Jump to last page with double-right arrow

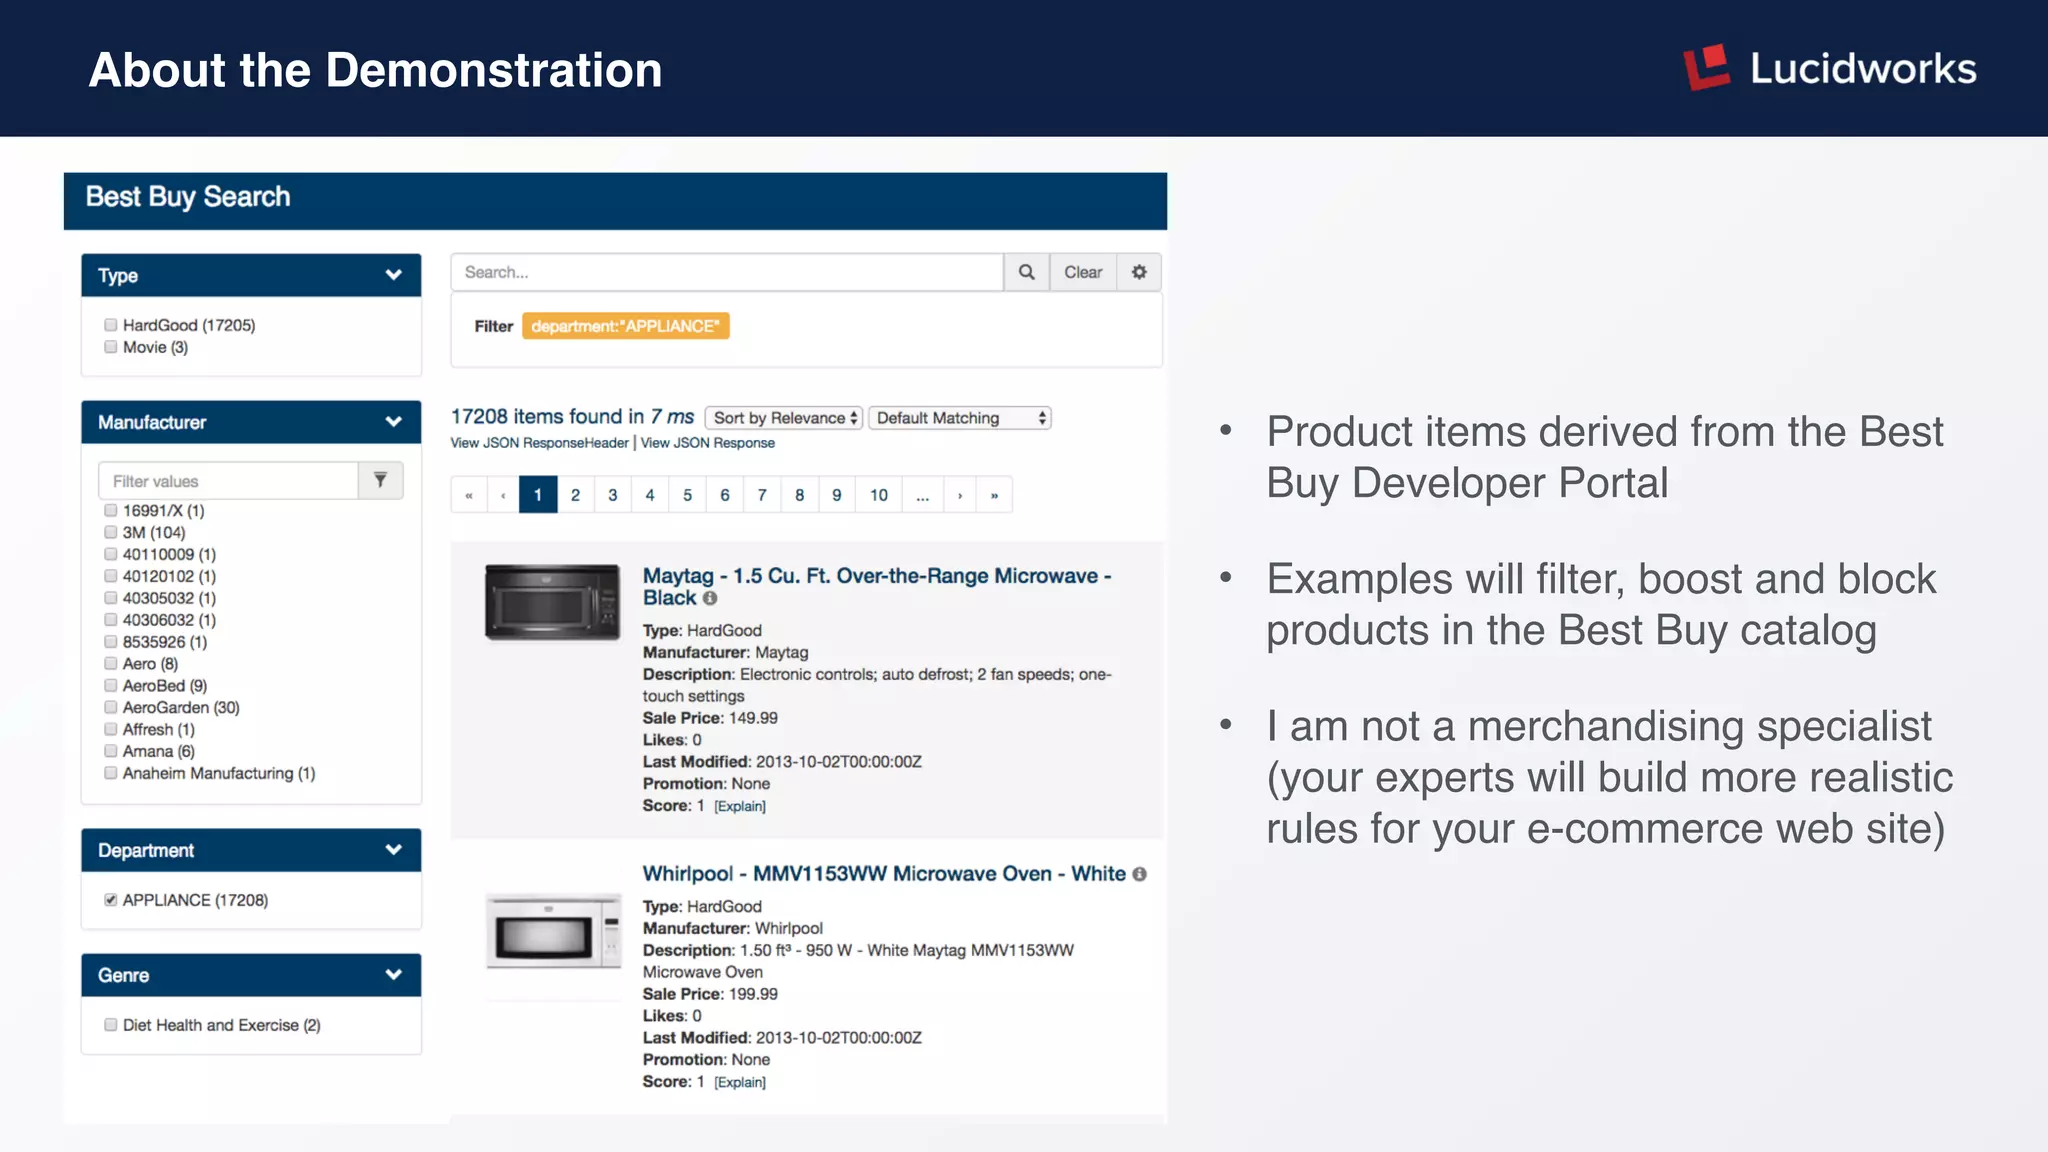coord(994,495)
